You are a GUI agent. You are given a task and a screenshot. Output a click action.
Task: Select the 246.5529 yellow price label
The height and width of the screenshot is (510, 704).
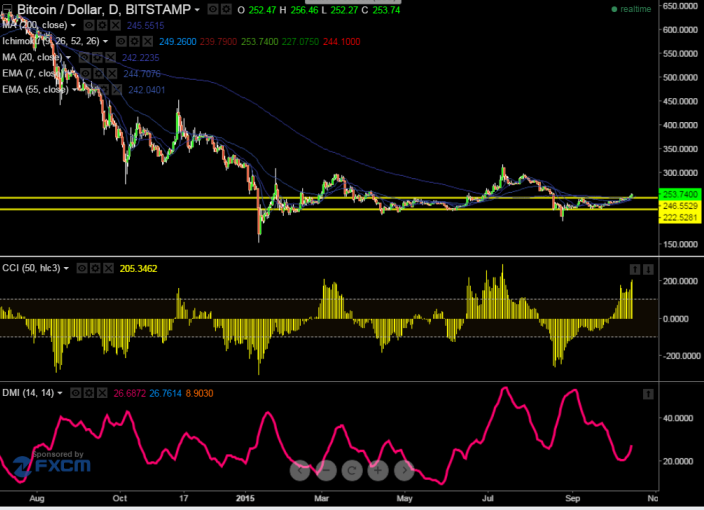pyautogui.click(x=680, y=206)
